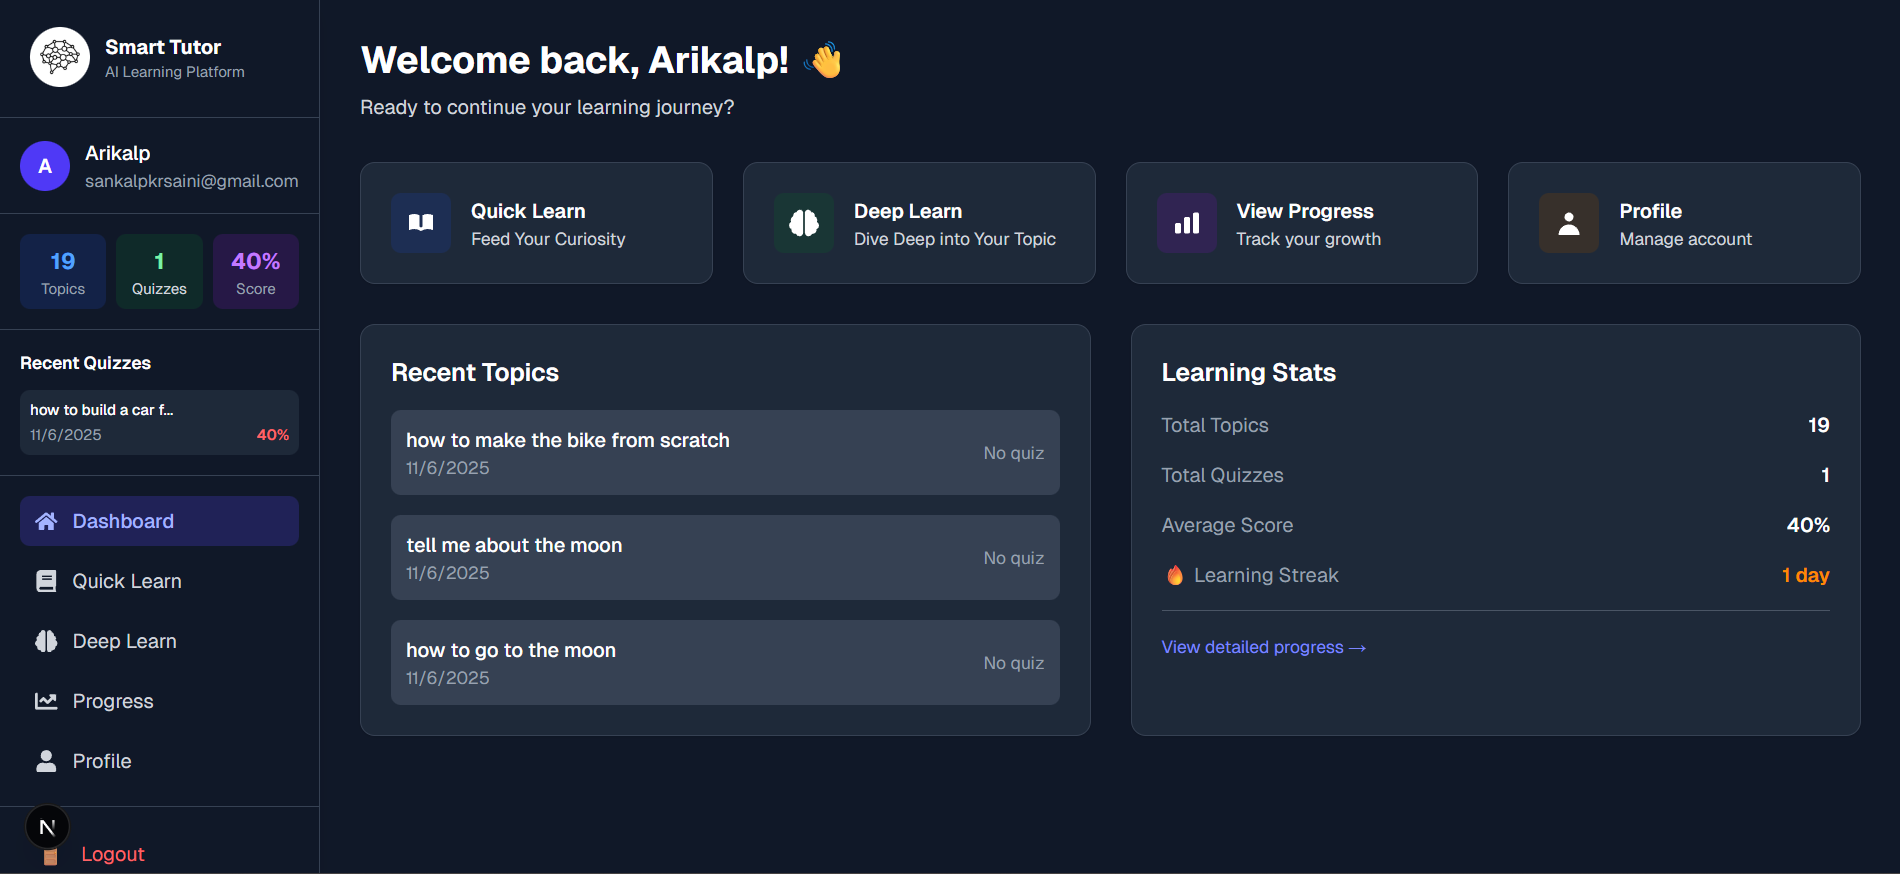The height and width of the screenshot is (874, 1900).
Task: Switch to Quick Learn in the sidebar
Action: tap(126, 581)
